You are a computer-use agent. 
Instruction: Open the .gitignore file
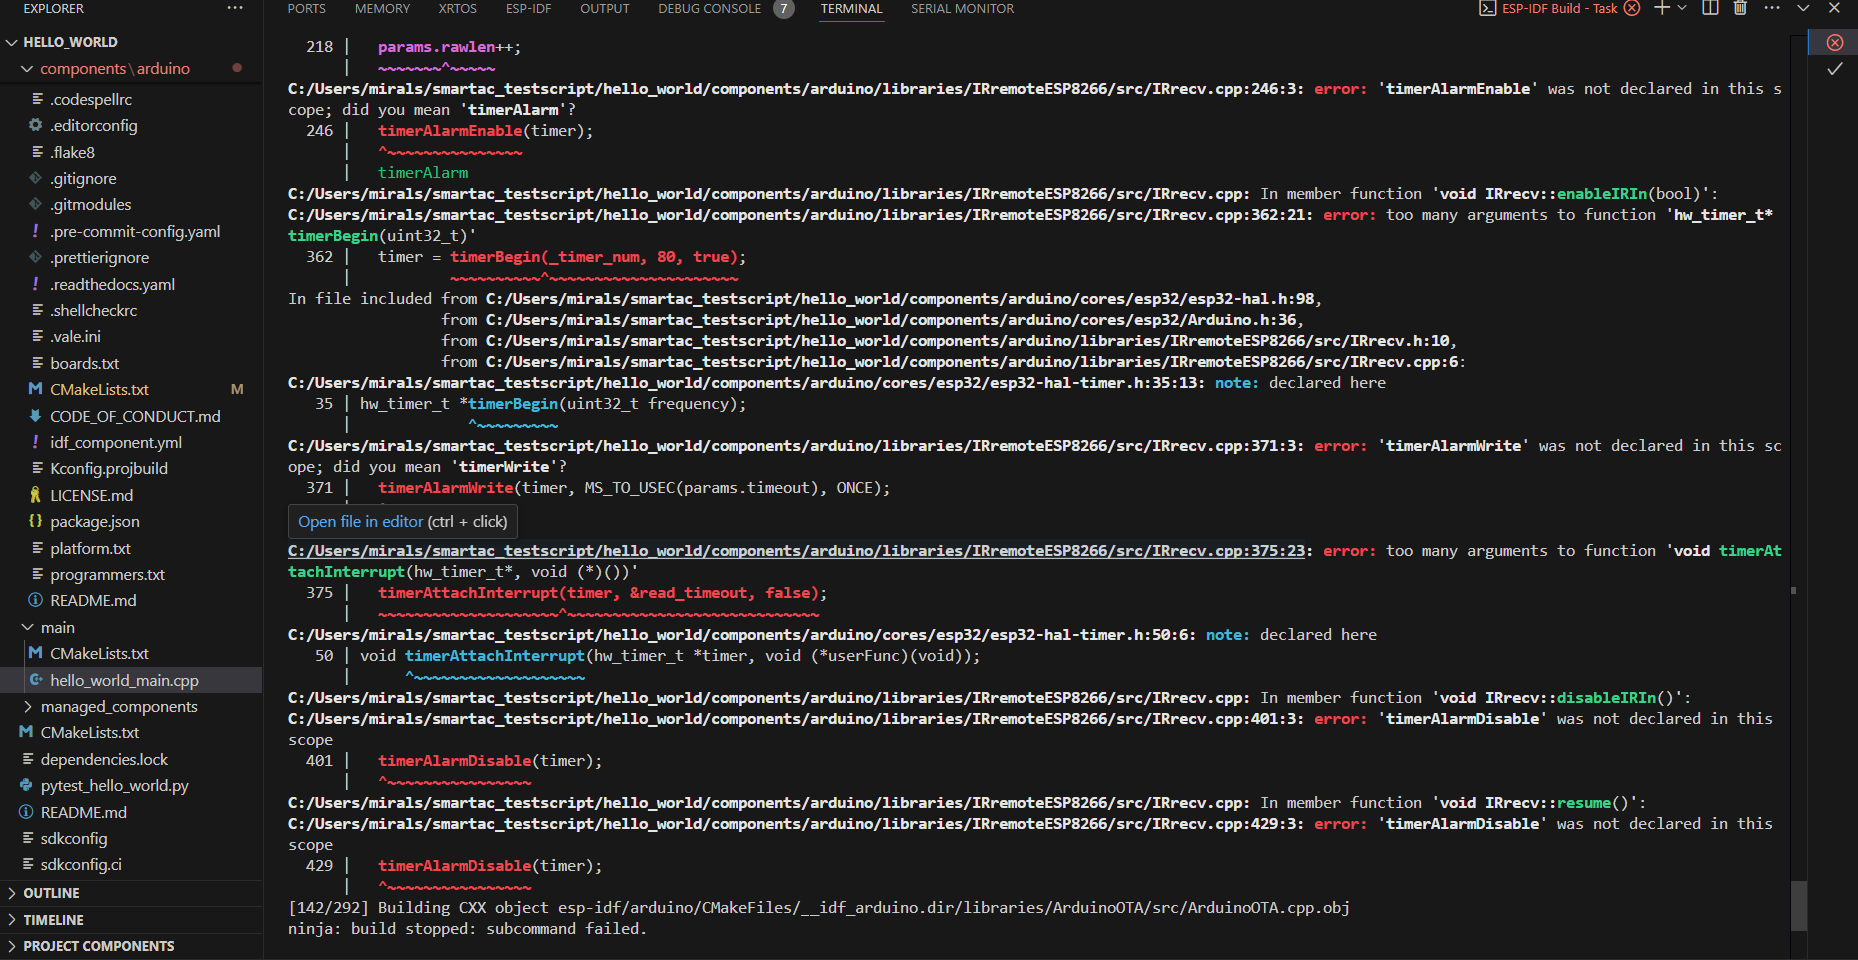pos(84,179)
